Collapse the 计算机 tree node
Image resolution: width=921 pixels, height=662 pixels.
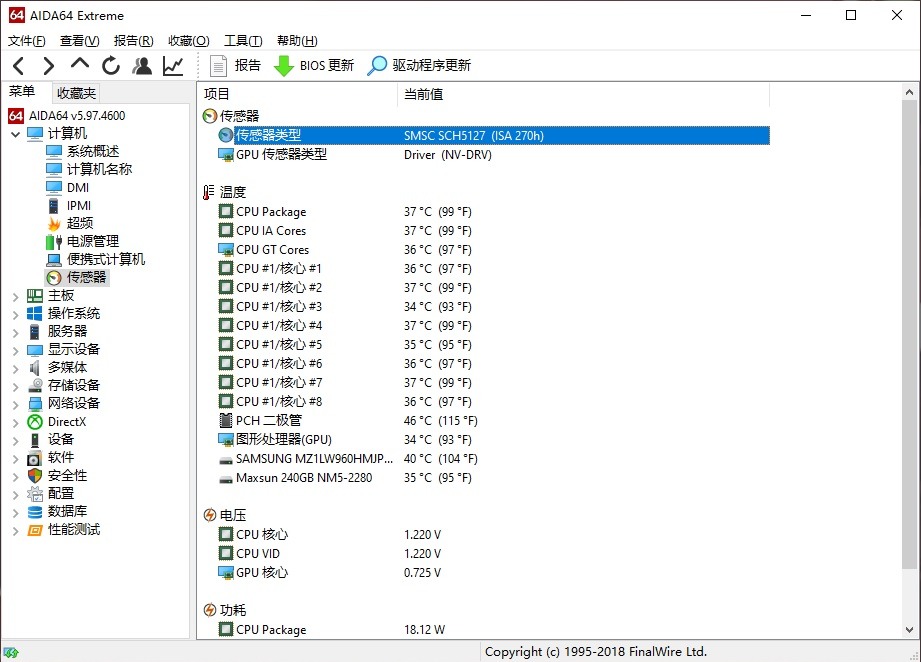pyautogui.click(x=16, y=134)
